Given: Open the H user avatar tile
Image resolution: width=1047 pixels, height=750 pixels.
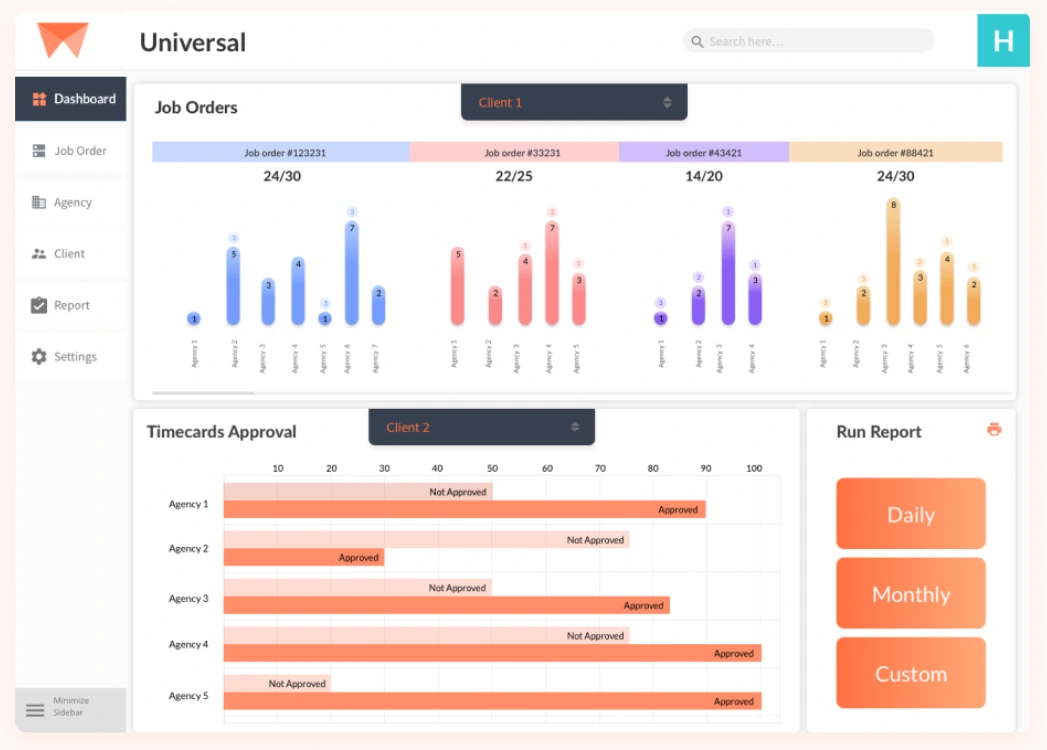Looking at the screenshot, I should (1003, 41).
